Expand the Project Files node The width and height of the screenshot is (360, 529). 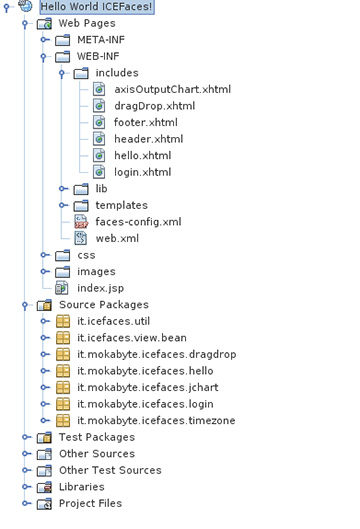(26, 503)
